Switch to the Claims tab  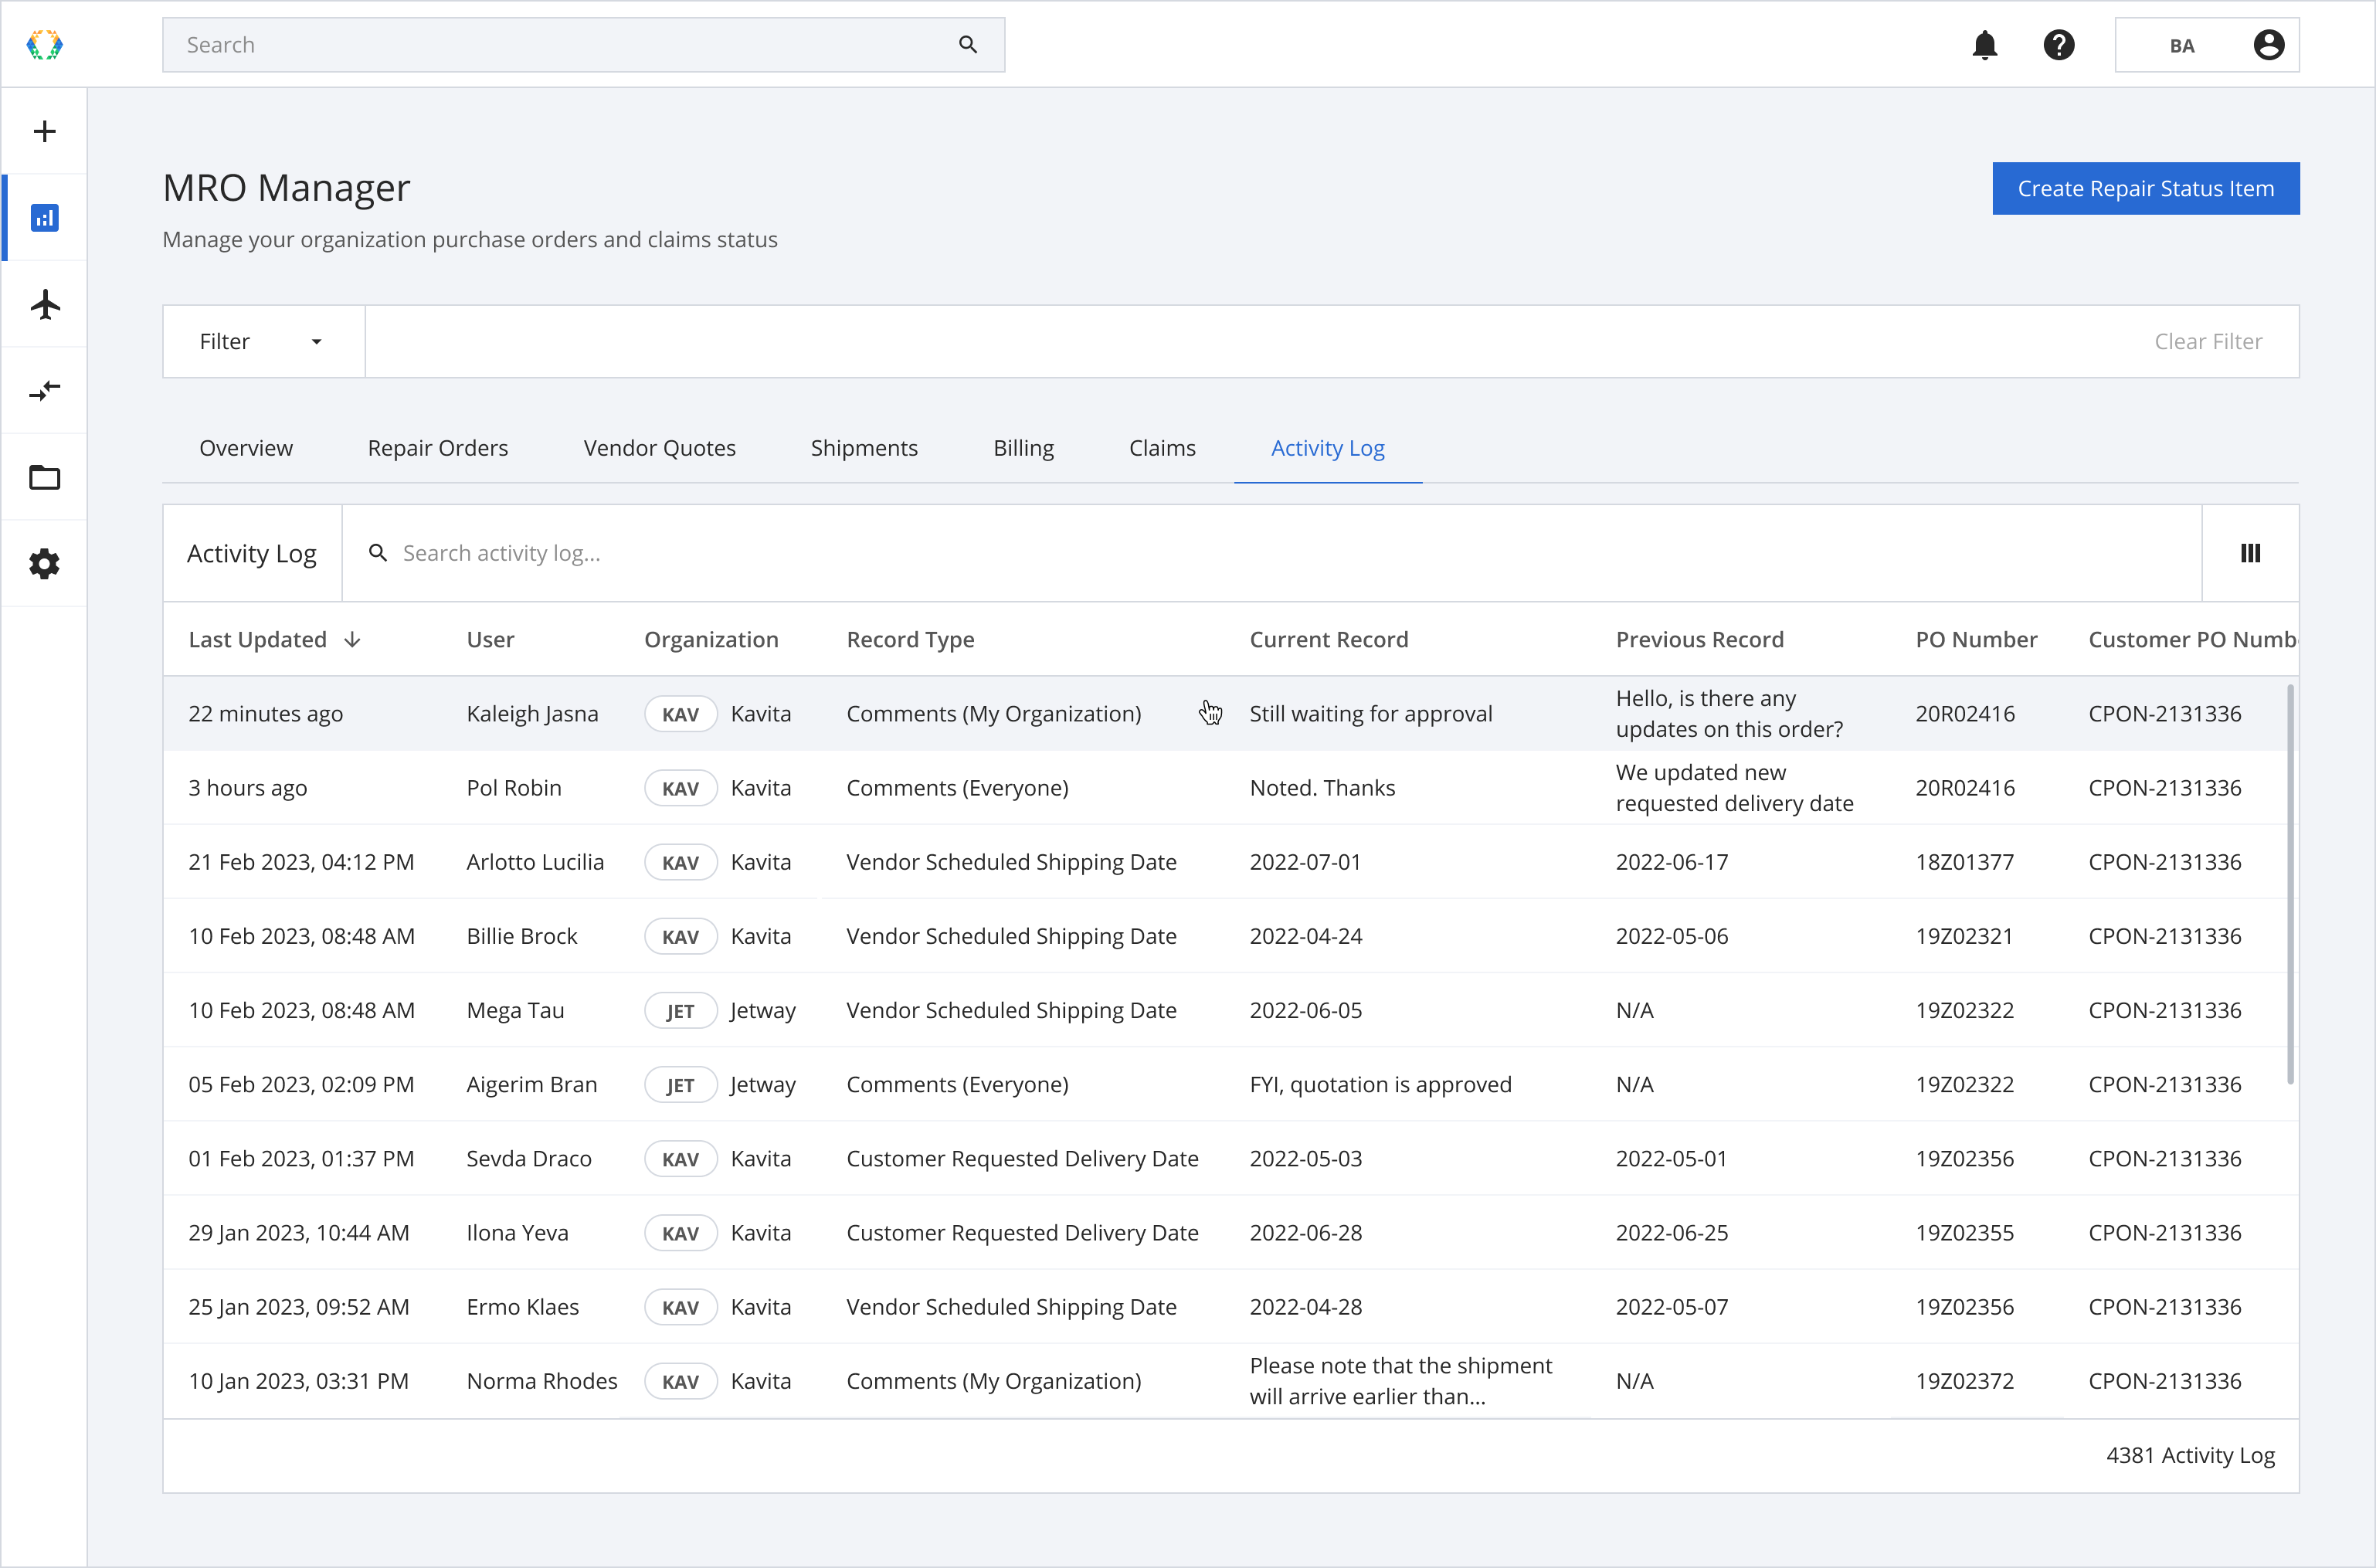(x=1162, y=448)
